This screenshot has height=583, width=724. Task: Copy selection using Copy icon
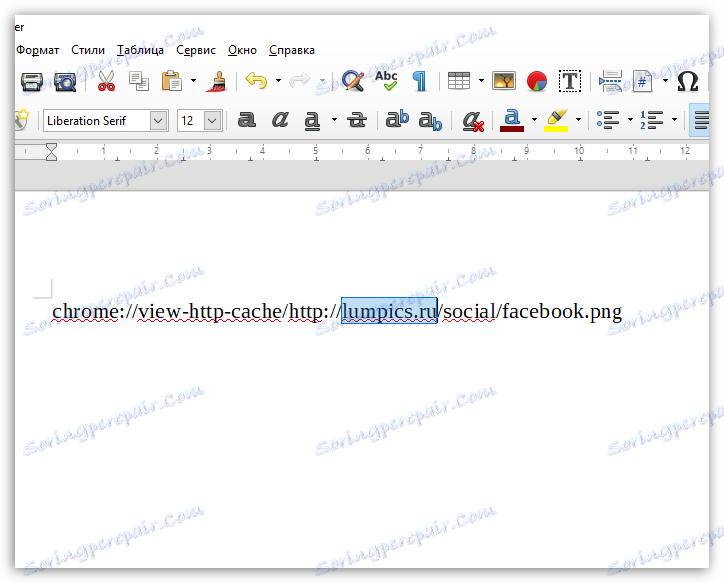pos(139,81)
